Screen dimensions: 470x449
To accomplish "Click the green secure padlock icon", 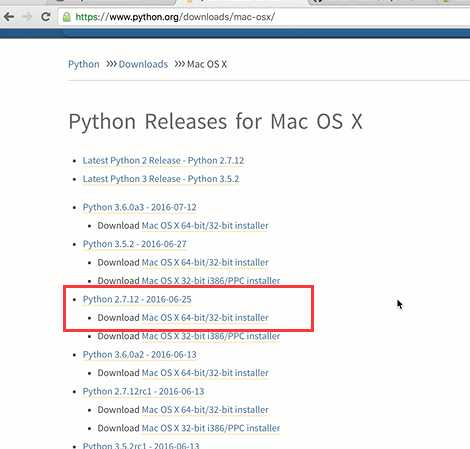I will [67, 17].
